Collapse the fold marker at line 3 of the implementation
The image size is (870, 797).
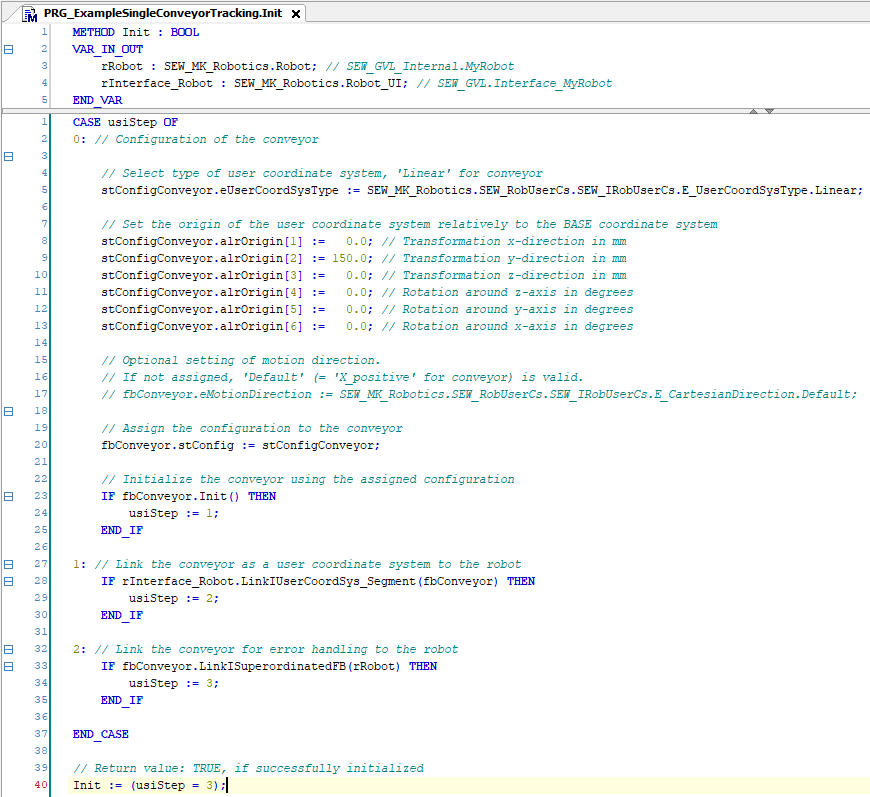[9, 156]
